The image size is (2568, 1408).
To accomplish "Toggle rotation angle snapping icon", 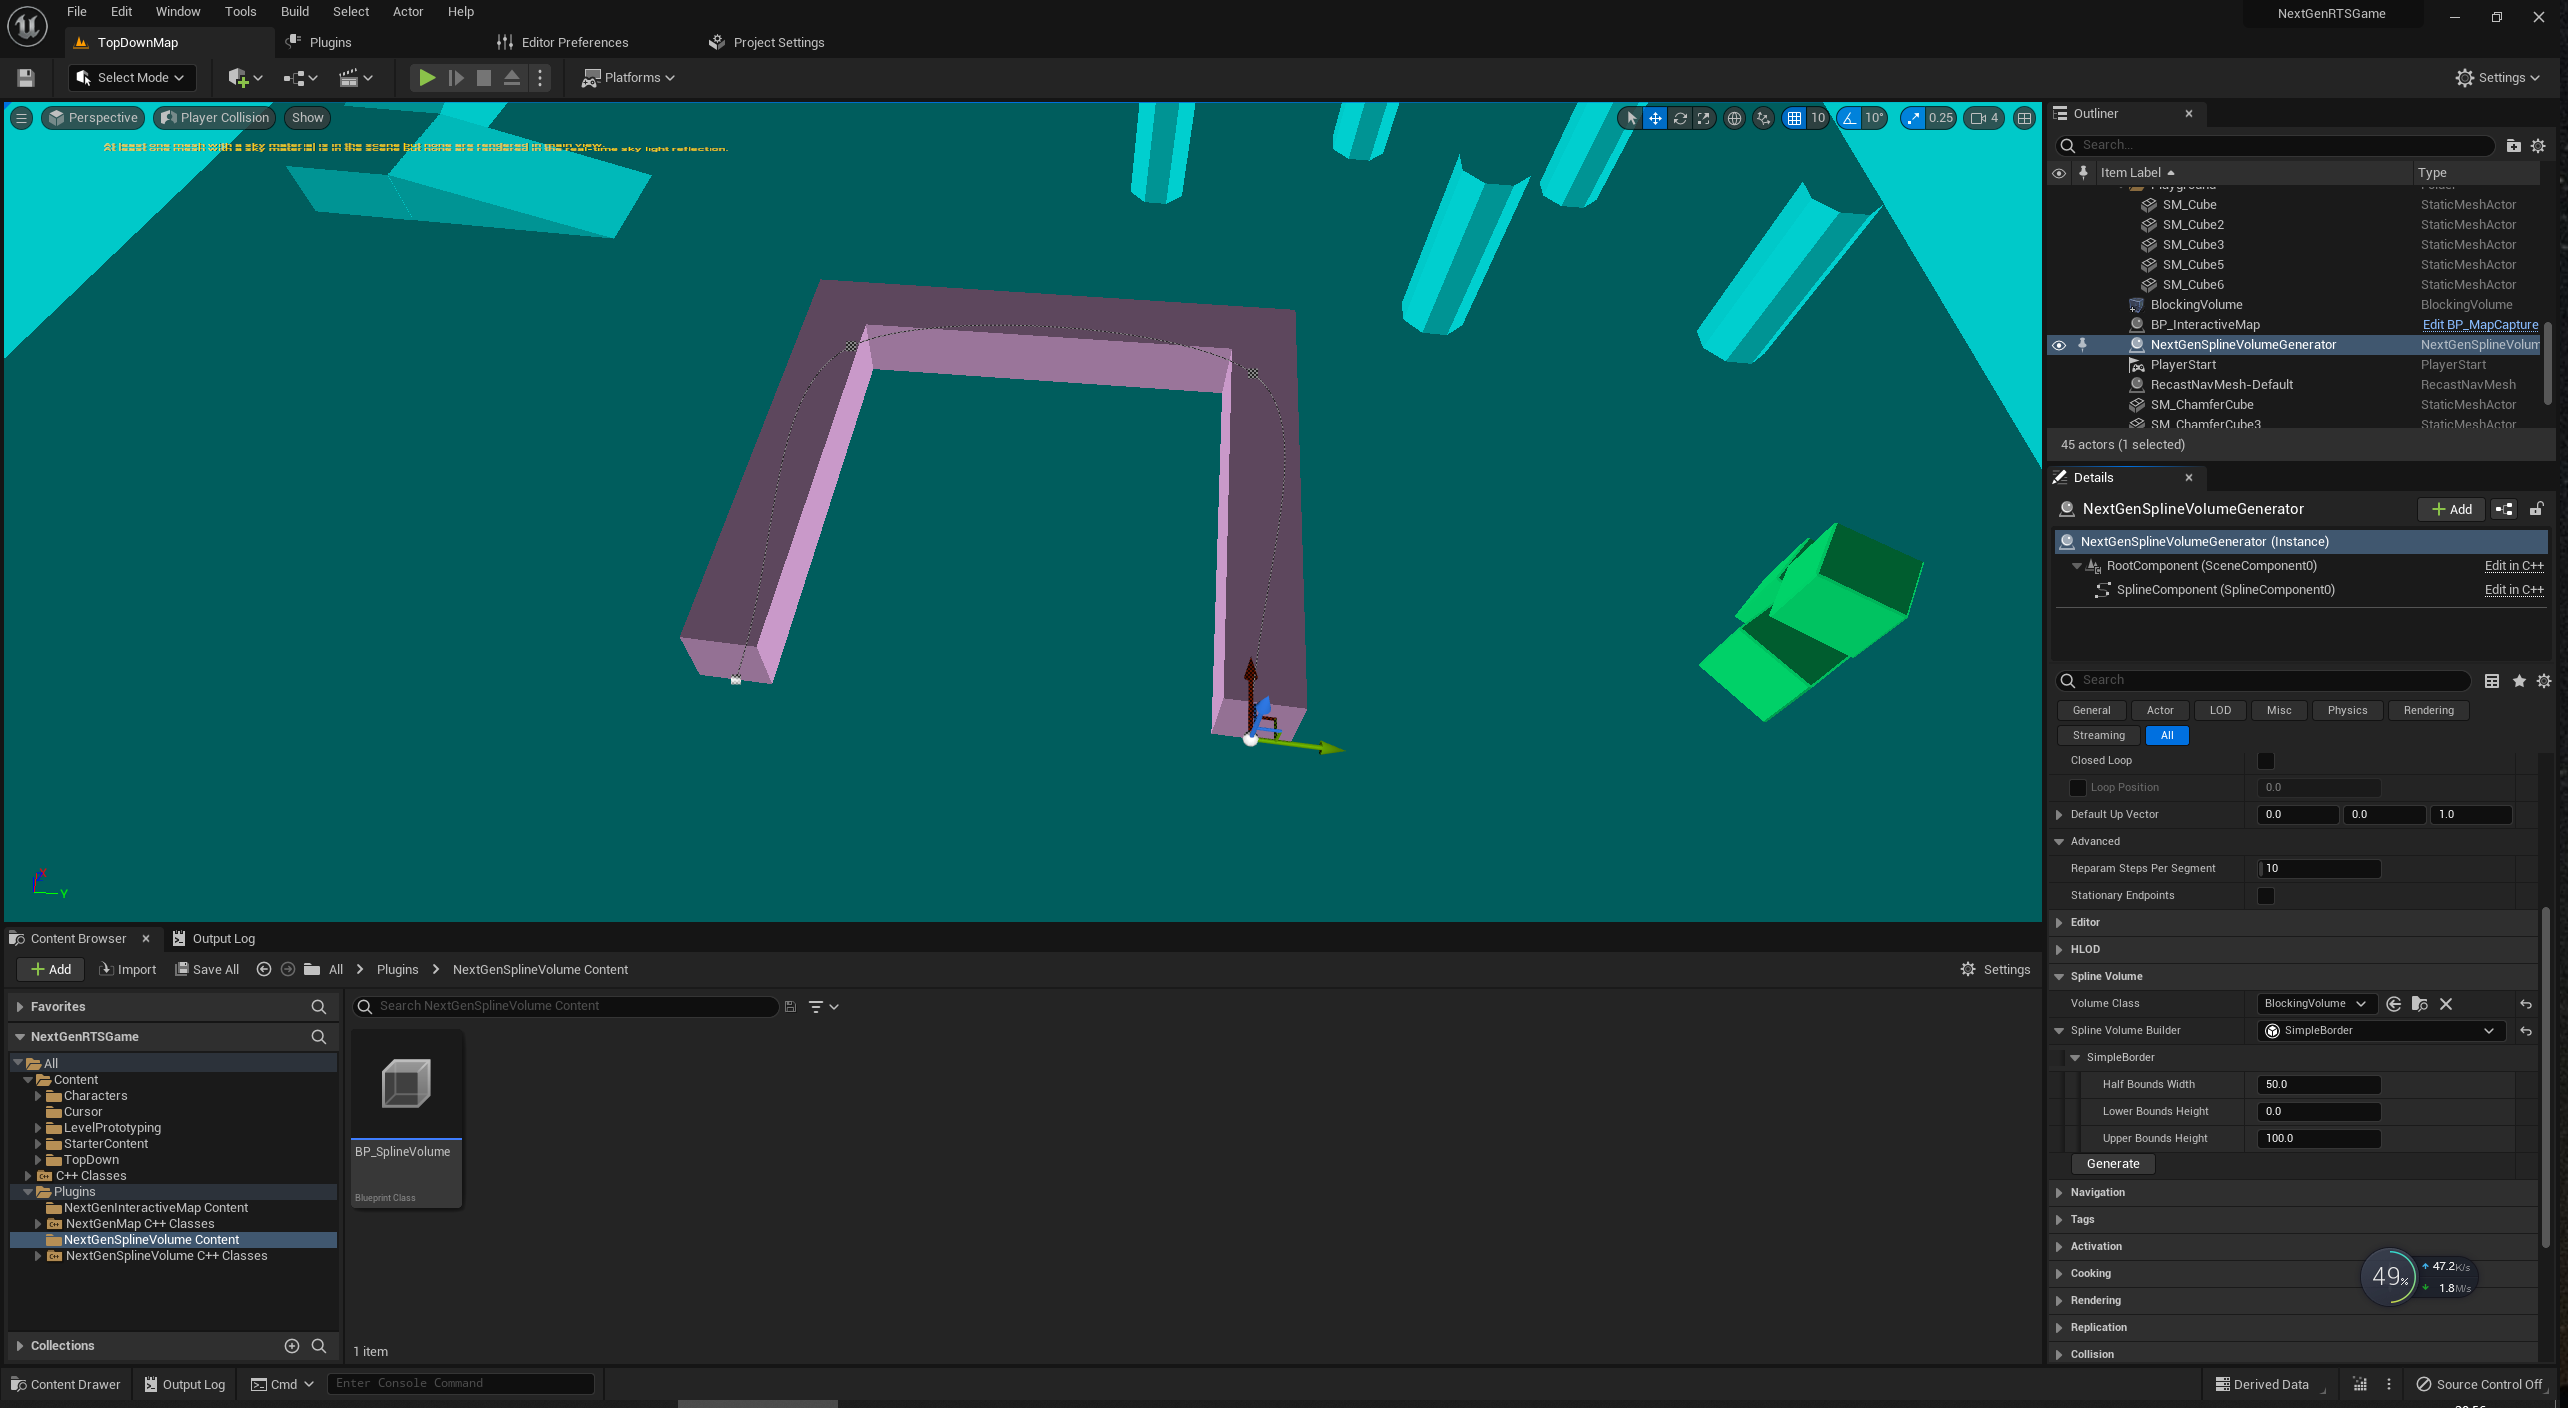I will pyautogui.click(x=1850, y=118).
